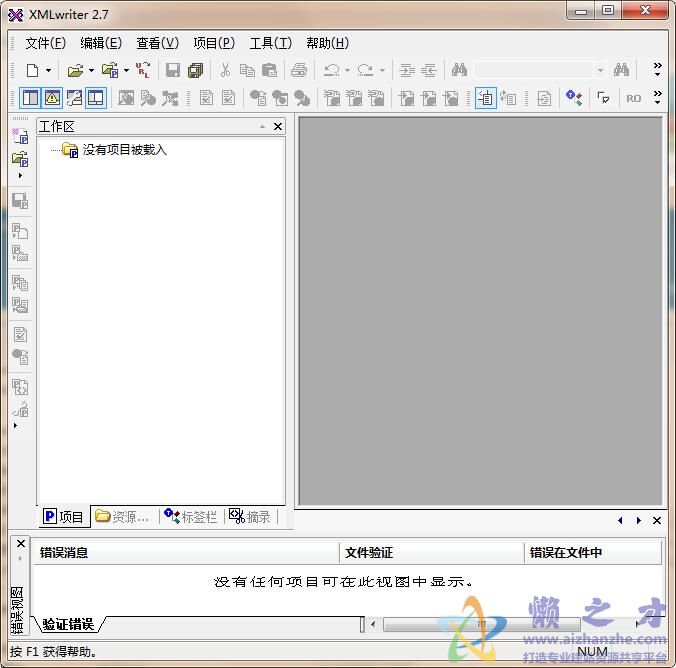Viewport: 676px width, 668px height.
Task: Expand the second toolbar overflow chevron
Action: tap(657, 97)
